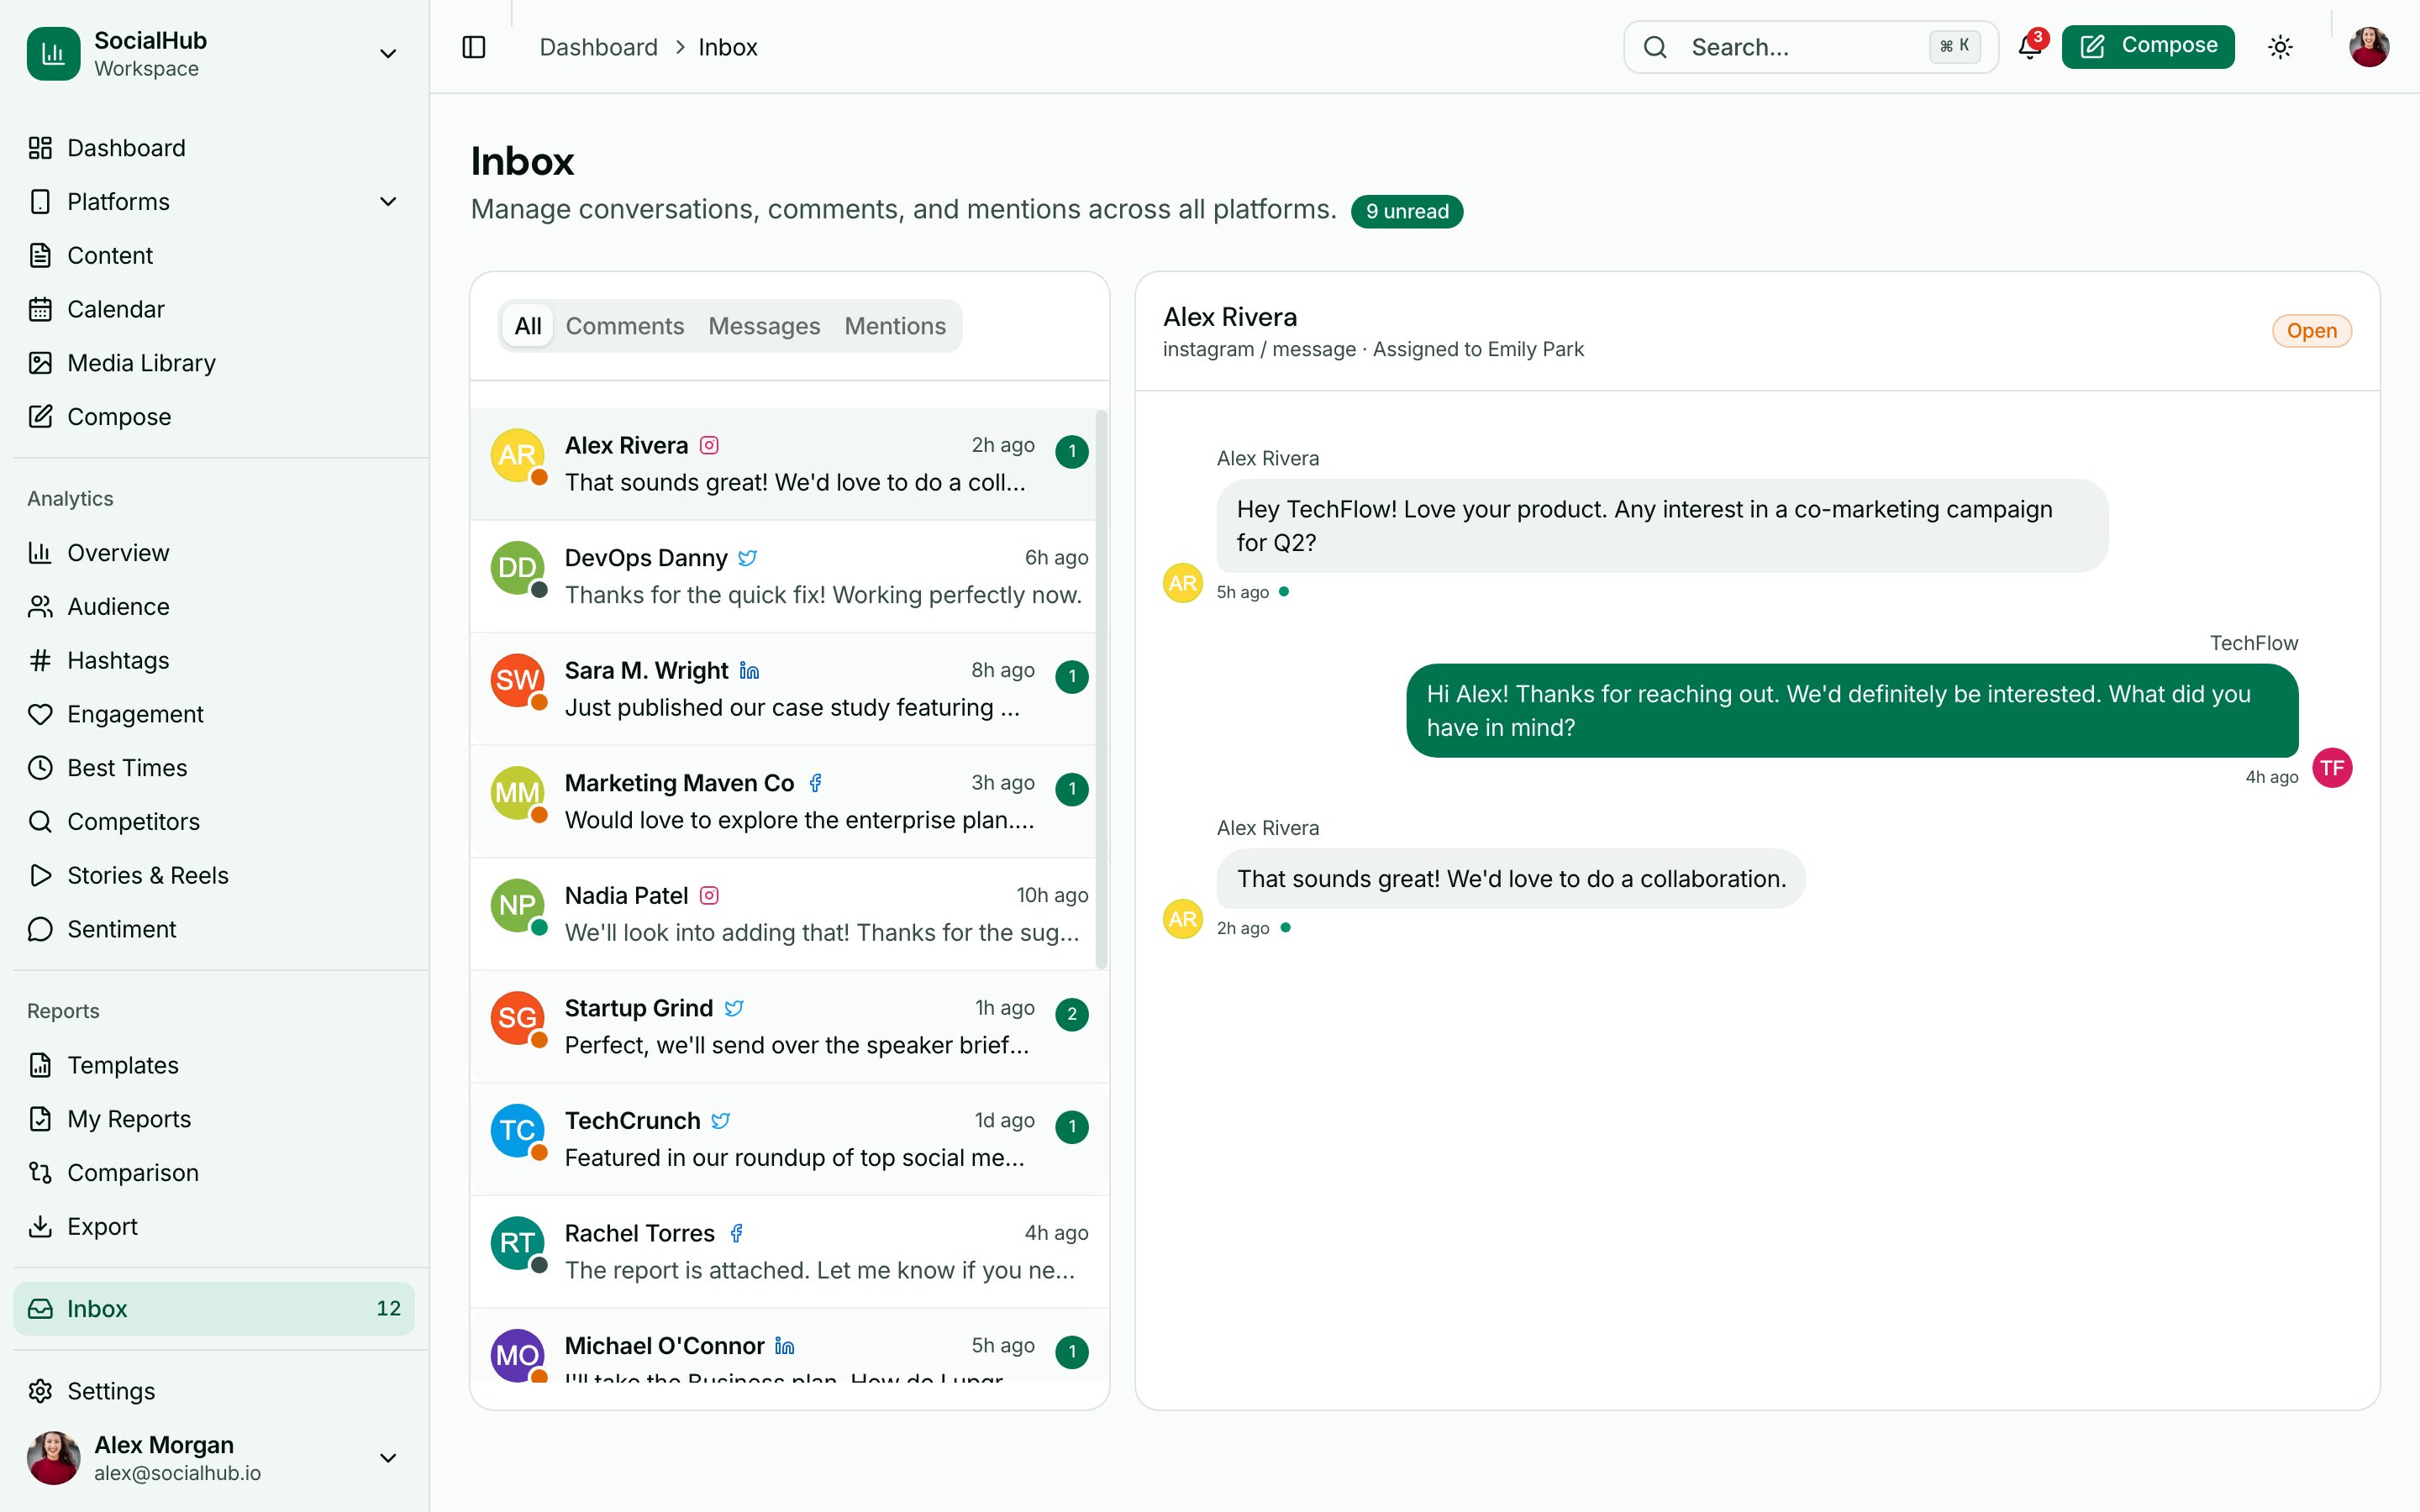The height and width of the screenshot is (1512, 2420).
Task: Click the search field in the top bar
Action: (1810, 47)
